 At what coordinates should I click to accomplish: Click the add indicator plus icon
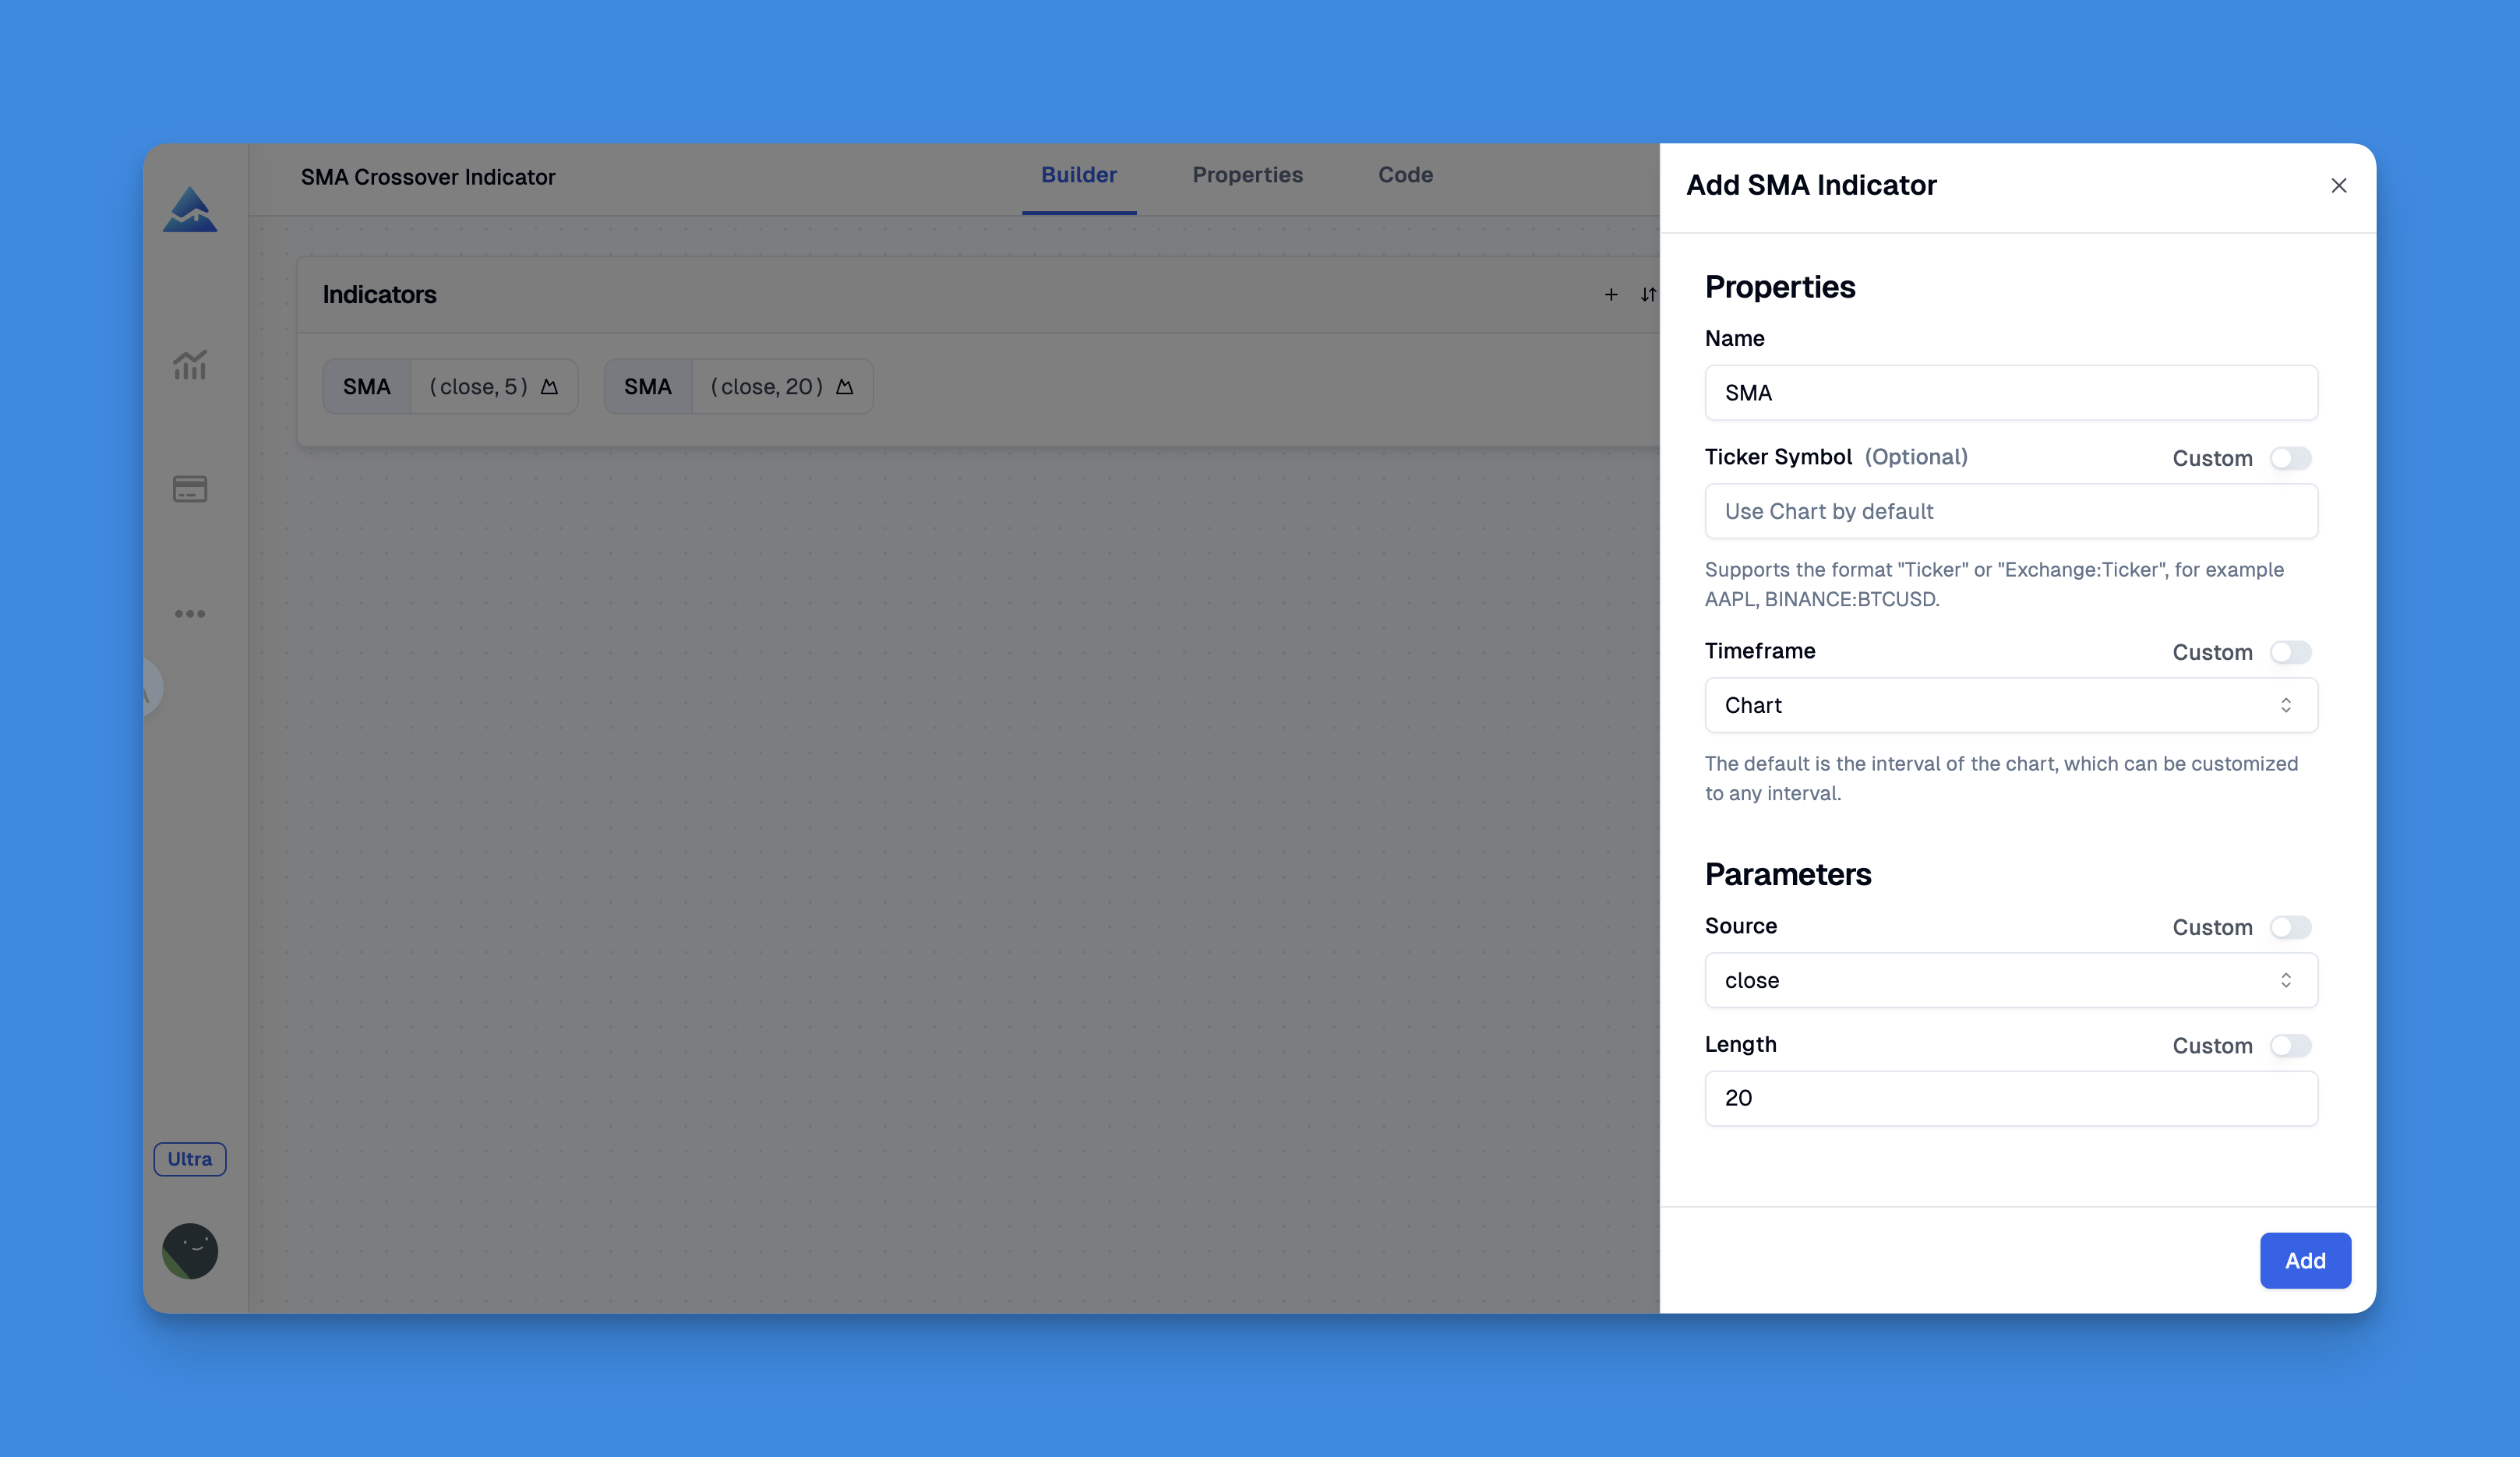(1608, 295)
